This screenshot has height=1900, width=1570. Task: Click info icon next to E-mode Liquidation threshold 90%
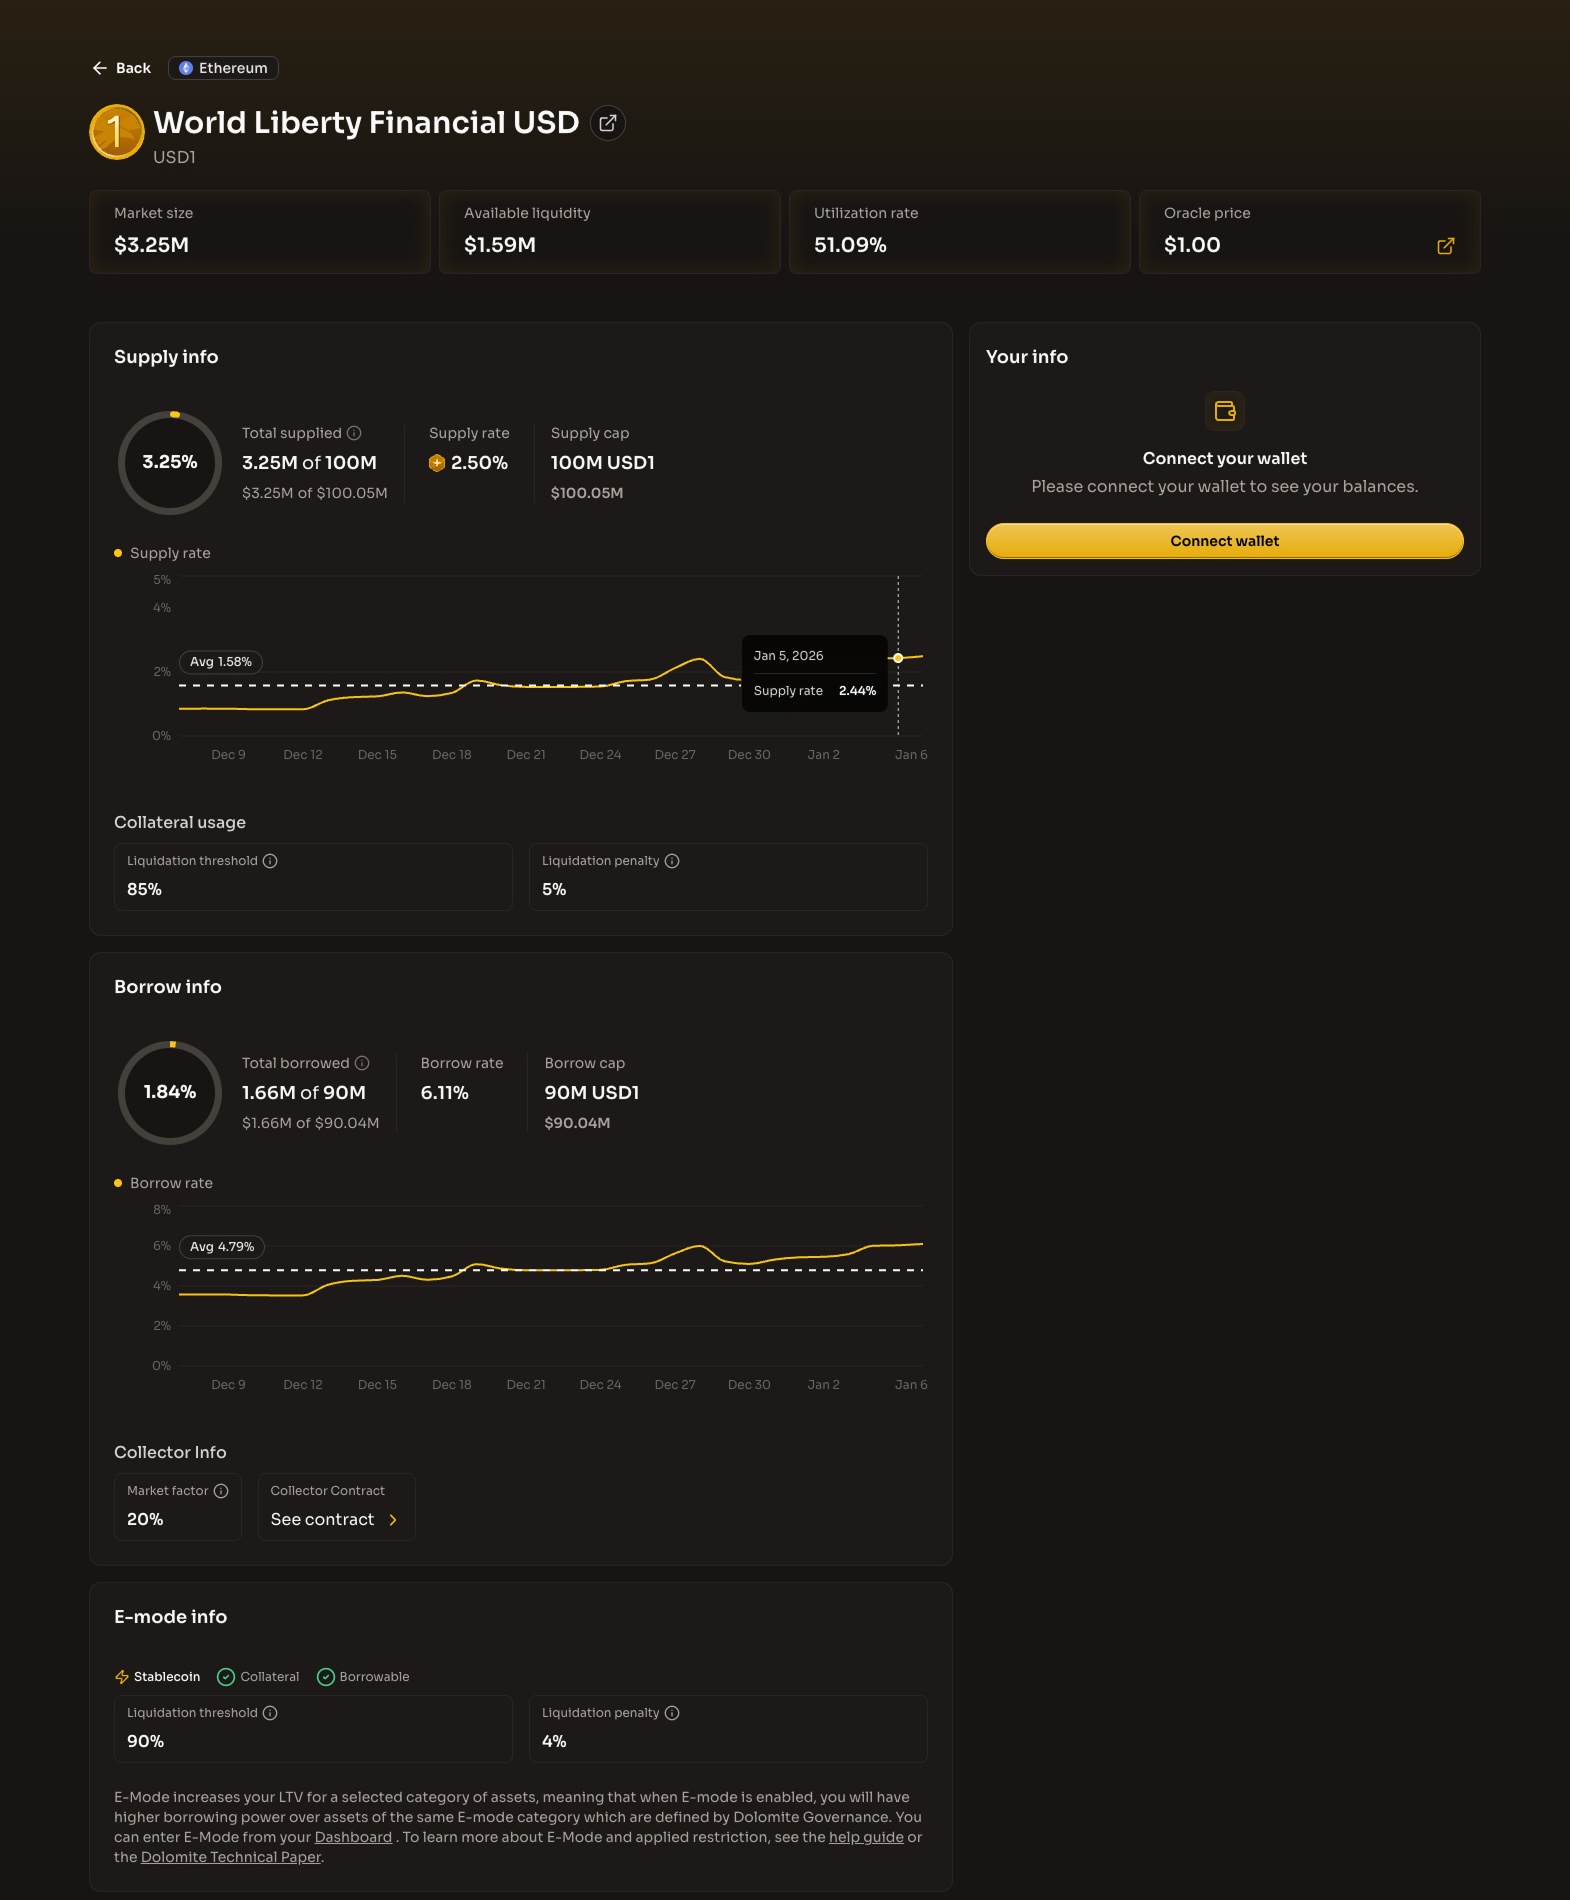270,1713
